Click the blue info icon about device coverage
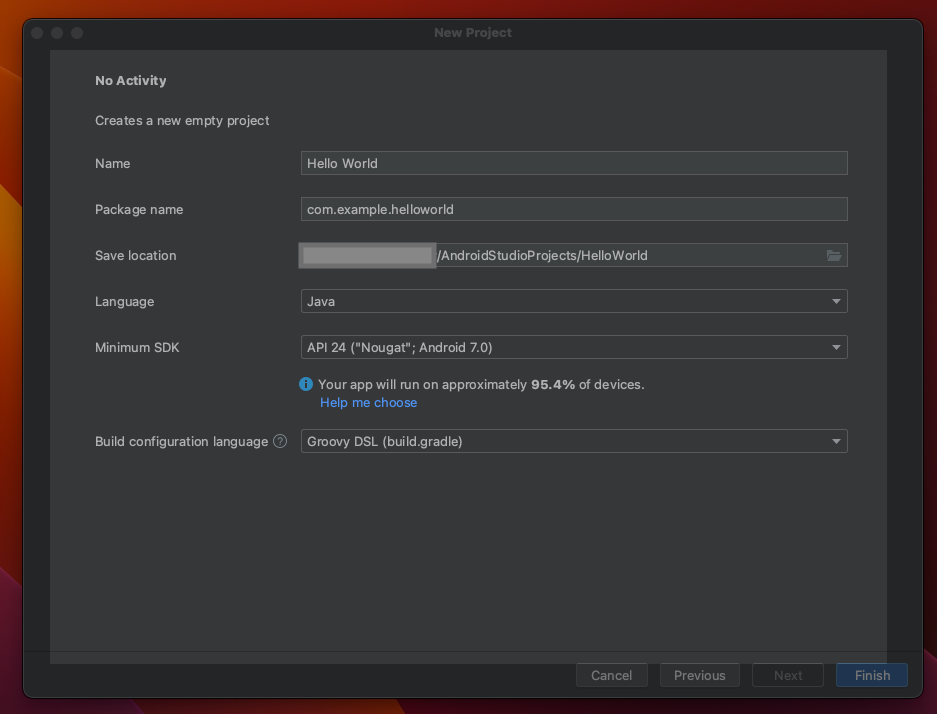Screen dimensions: 937x714 coord(306,384)
